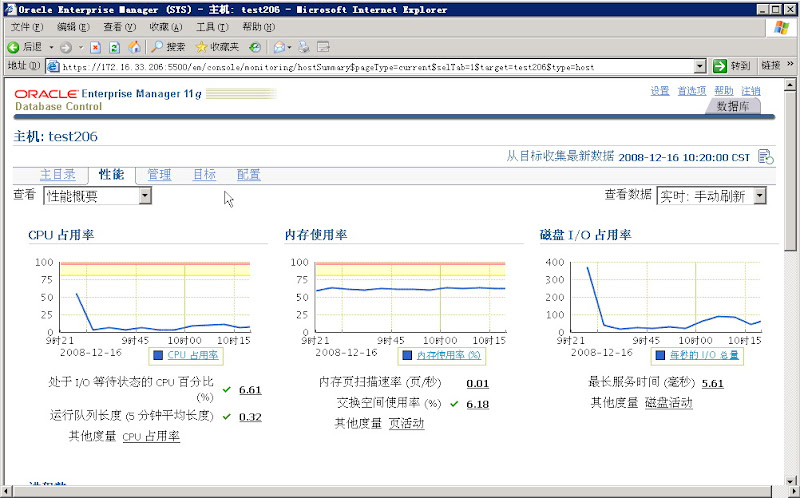Click the 0.01 memory page scan value
The height and width of the screenshot is (498, 800).
tap(478, 384)
